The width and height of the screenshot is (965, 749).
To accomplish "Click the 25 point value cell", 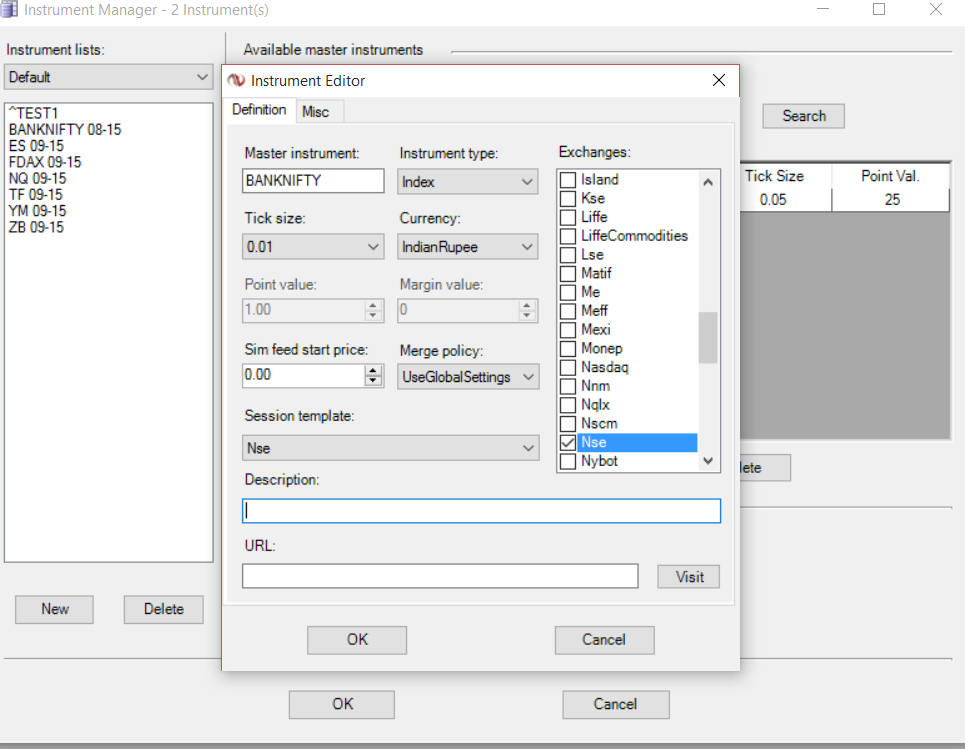I will (x=891, y=199).
